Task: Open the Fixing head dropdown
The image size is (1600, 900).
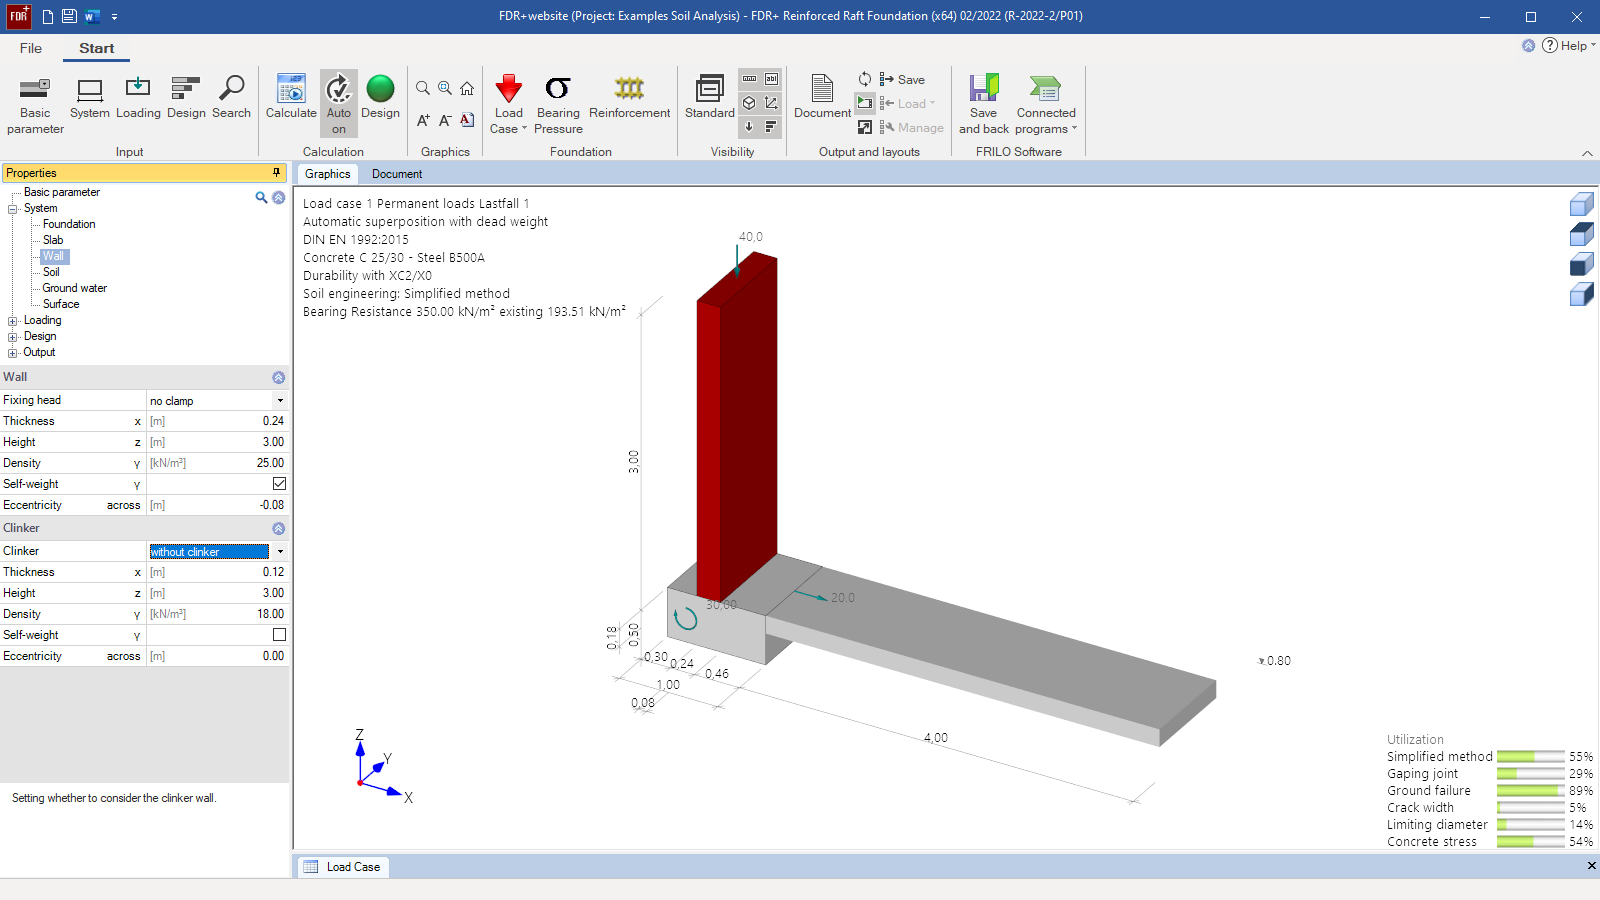Action: 280,401
